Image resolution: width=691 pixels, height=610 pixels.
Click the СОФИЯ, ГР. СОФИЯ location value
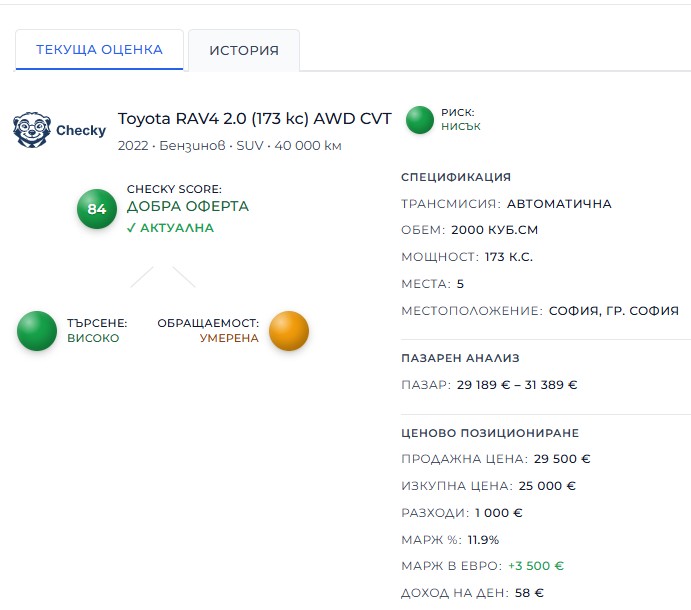coord(613,311)
